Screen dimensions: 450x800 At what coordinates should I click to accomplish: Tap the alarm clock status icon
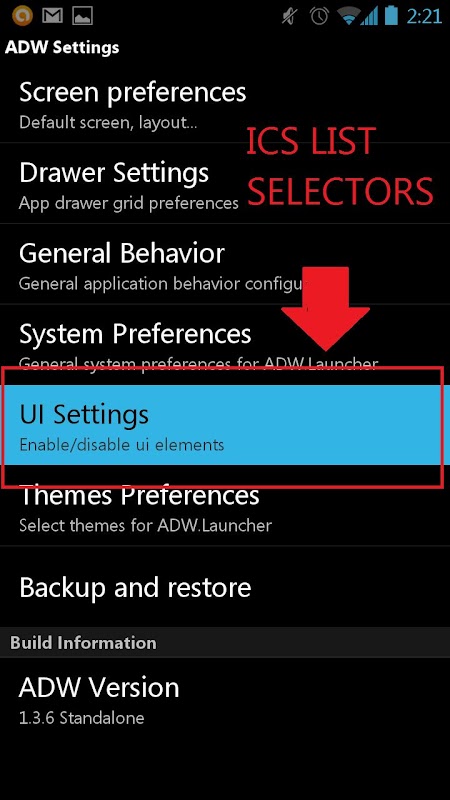(319, 16)
